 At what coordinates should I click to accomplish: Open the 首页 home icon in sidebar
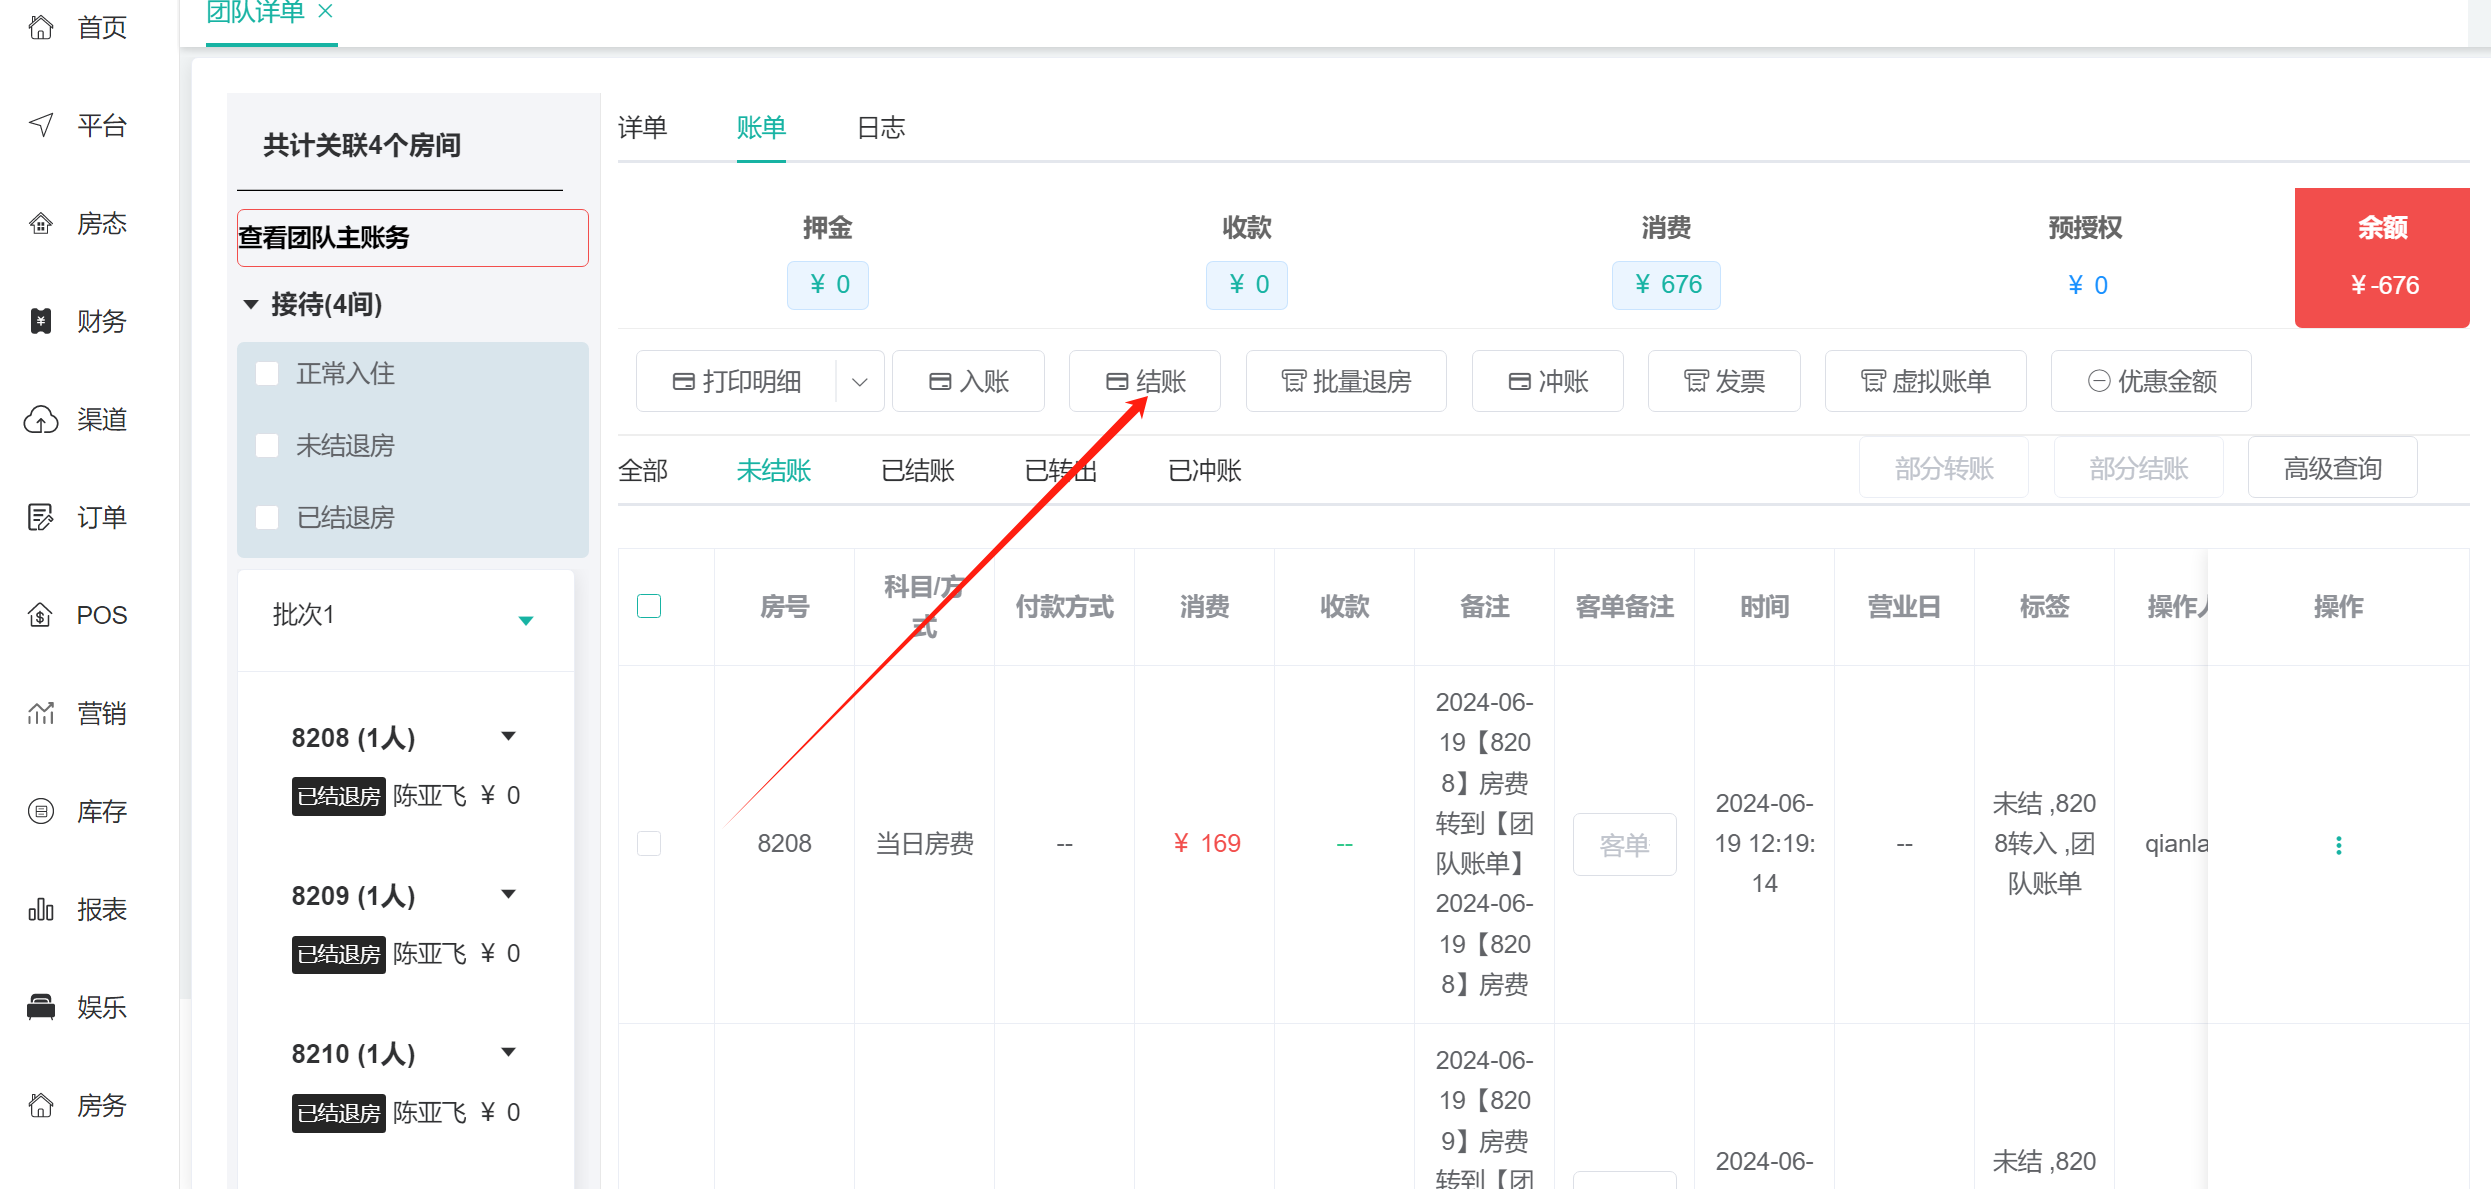[41, 27]
